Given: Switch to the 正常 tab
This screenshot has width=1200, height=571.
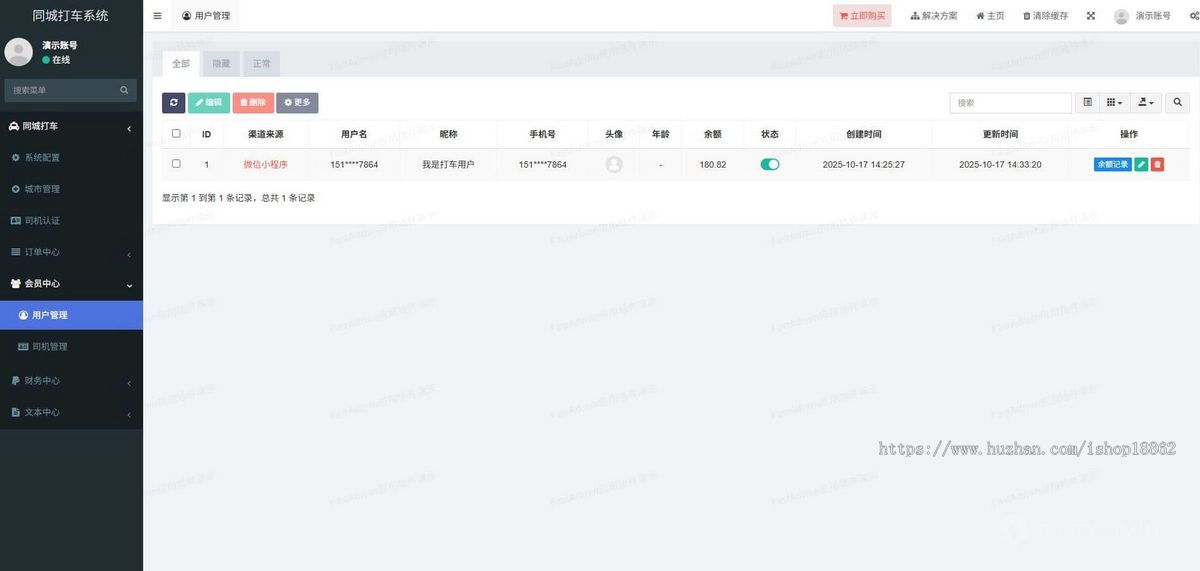Looking at the screenshot, I should [x=261, y=63].
